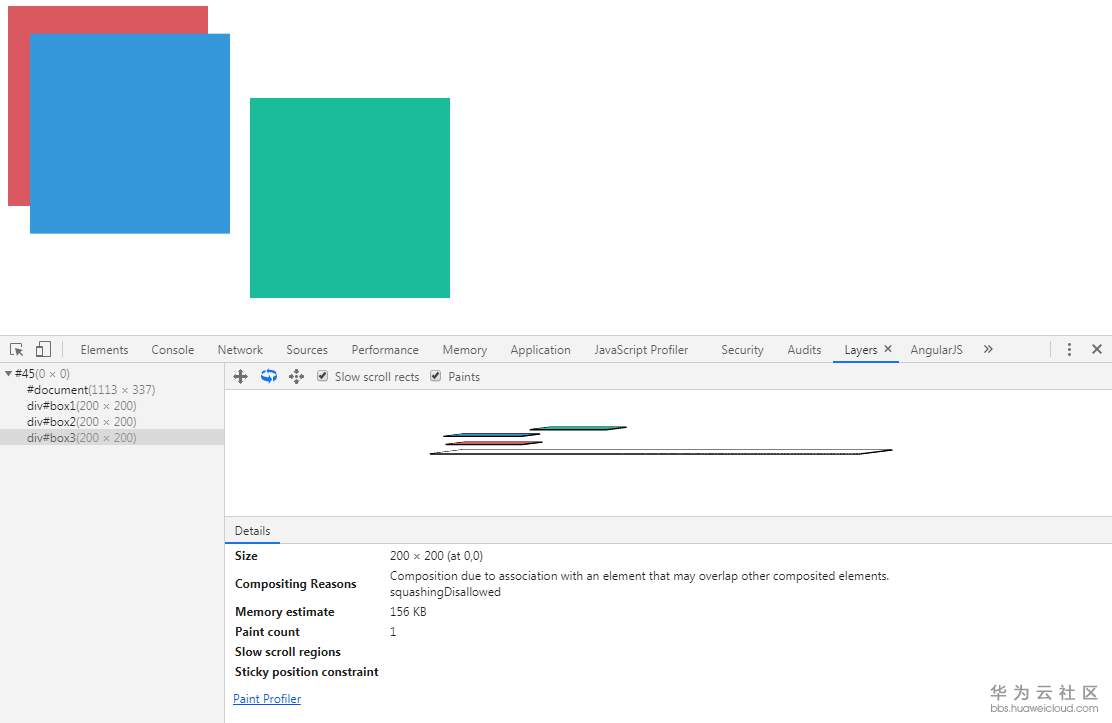Select the div#box1 layer
1112x723 pixels.
[x=82, y=406]
